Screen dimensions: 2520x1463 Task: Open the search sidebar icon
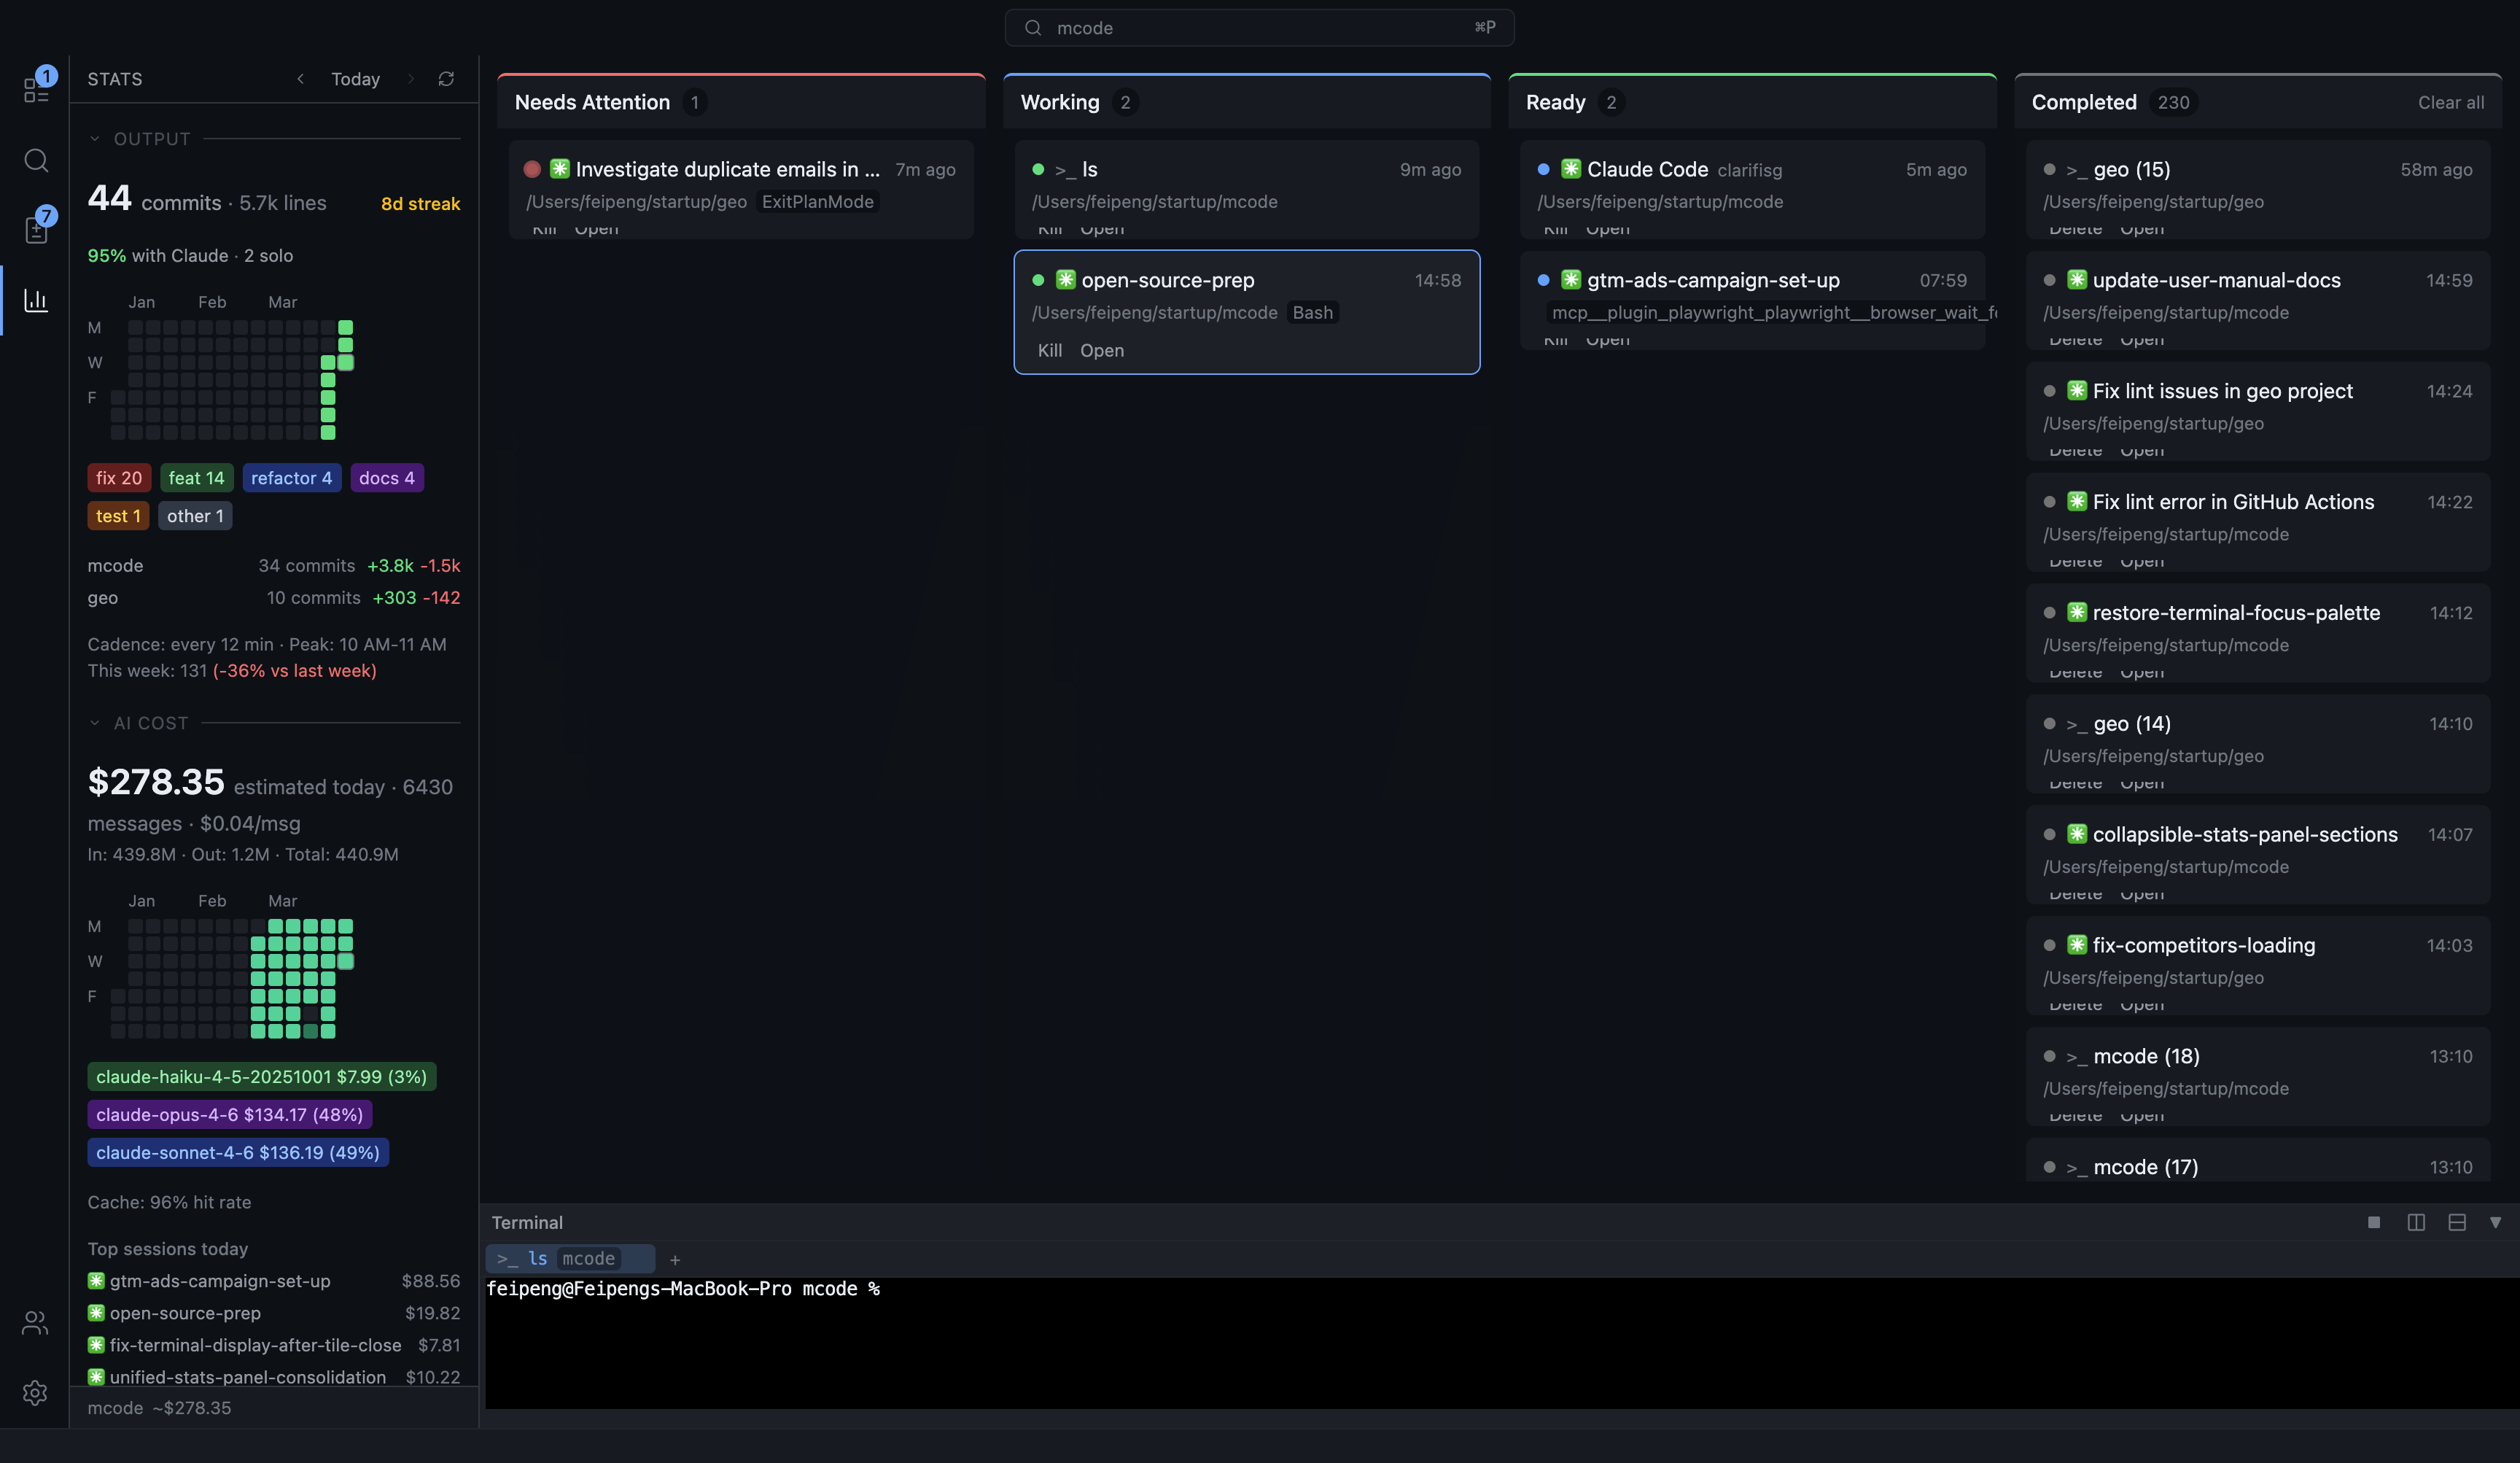point(36,160)
